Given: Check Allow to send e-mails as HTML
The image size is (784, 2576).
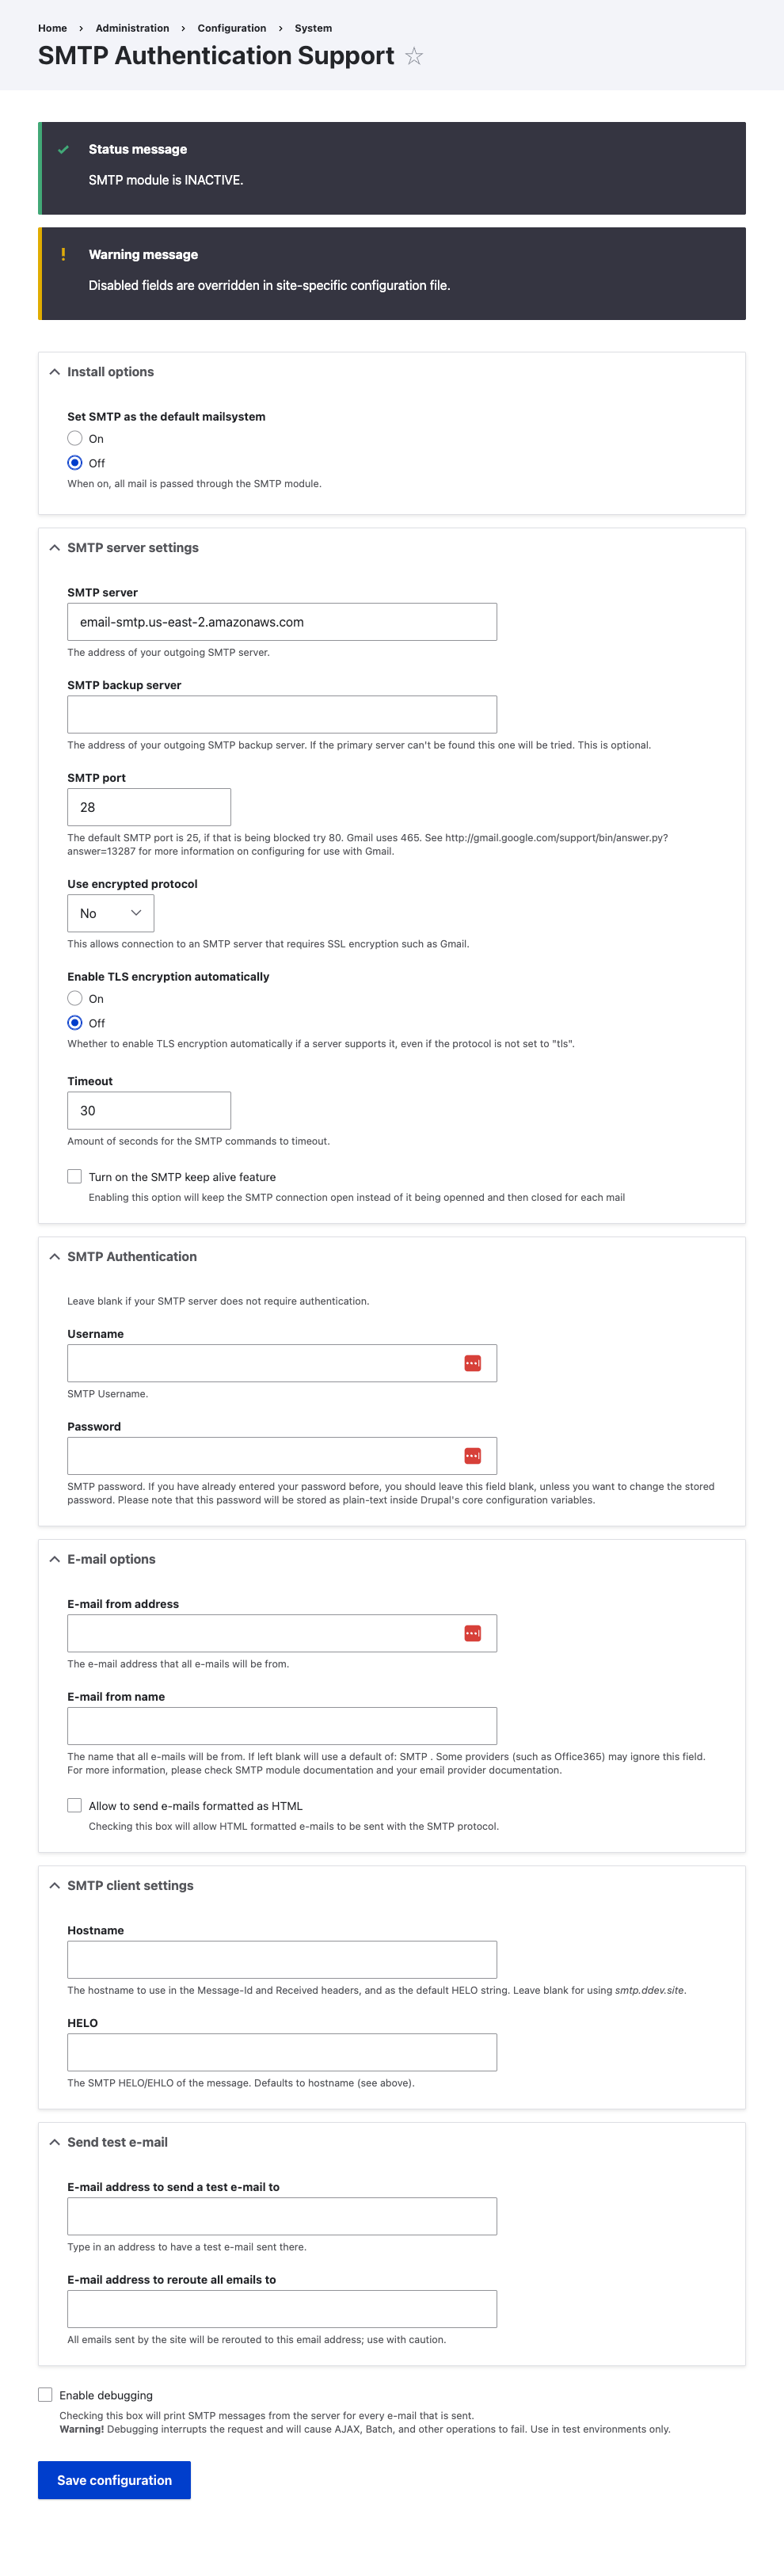Looking at the screenshot, I should 75,1805.
